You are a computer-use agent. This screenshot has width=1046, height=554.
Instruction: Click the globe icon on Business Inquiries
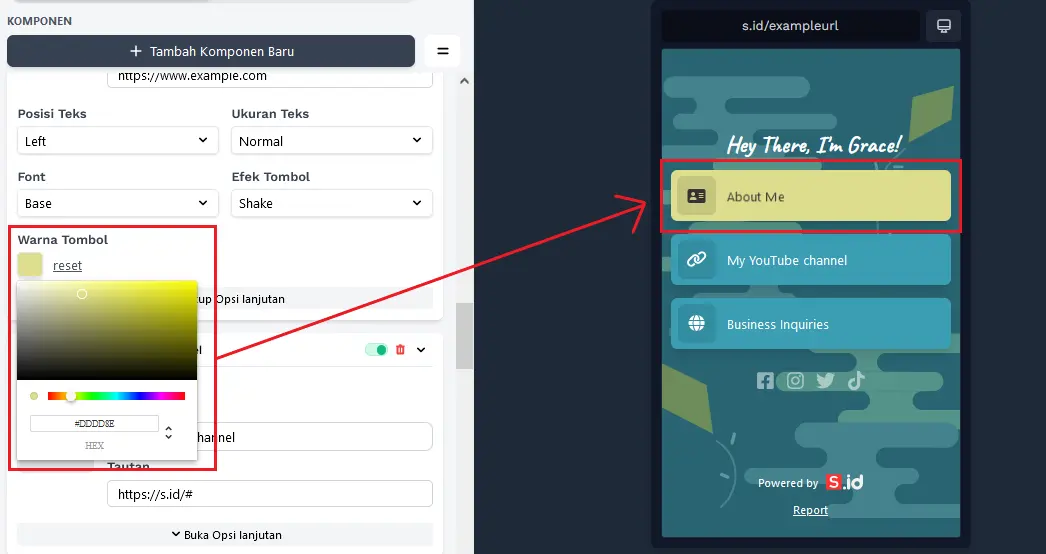696,324
